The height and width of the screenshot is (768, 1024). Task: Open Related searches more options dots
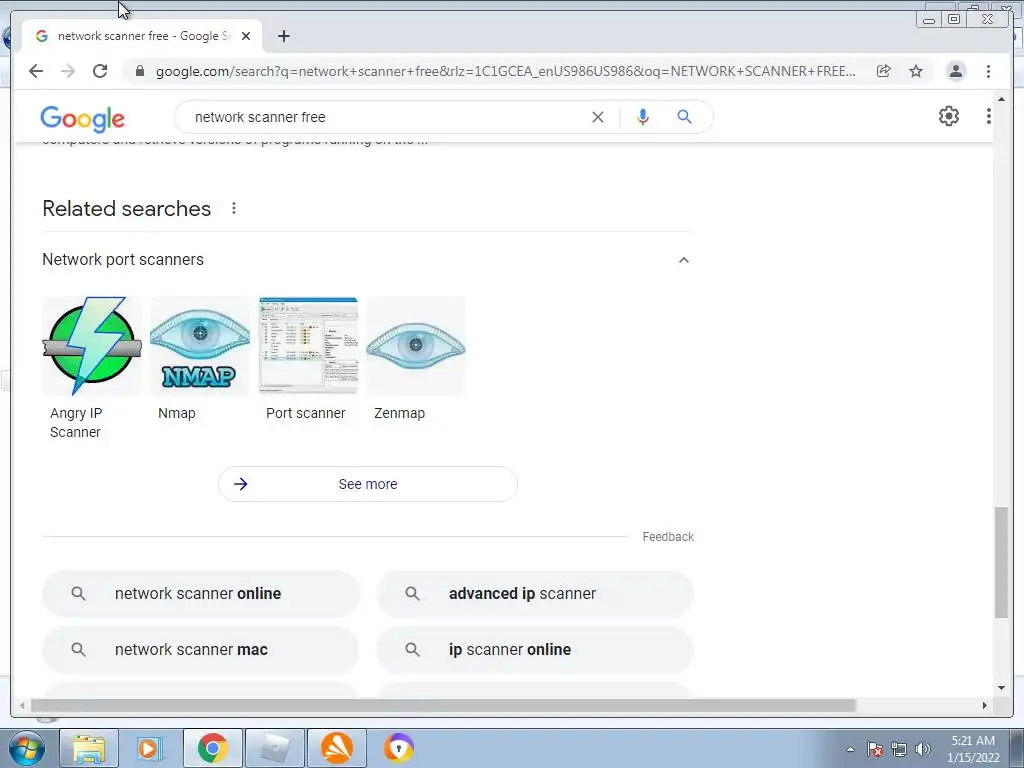[x=234, y=208]
